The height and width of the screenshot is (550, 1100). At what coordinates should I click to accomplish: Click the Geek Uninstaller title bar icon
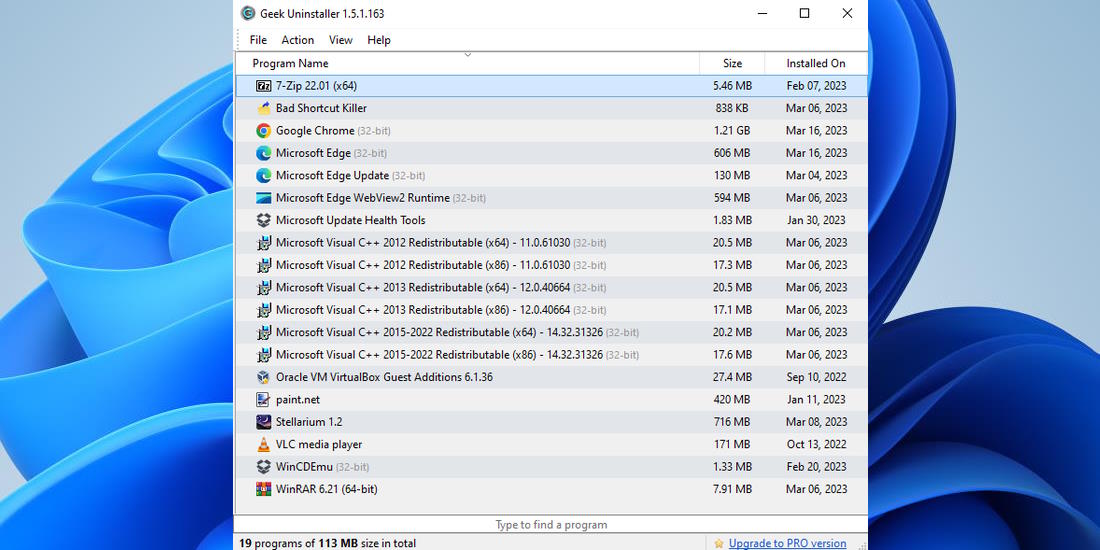click(x=248, y=13)
